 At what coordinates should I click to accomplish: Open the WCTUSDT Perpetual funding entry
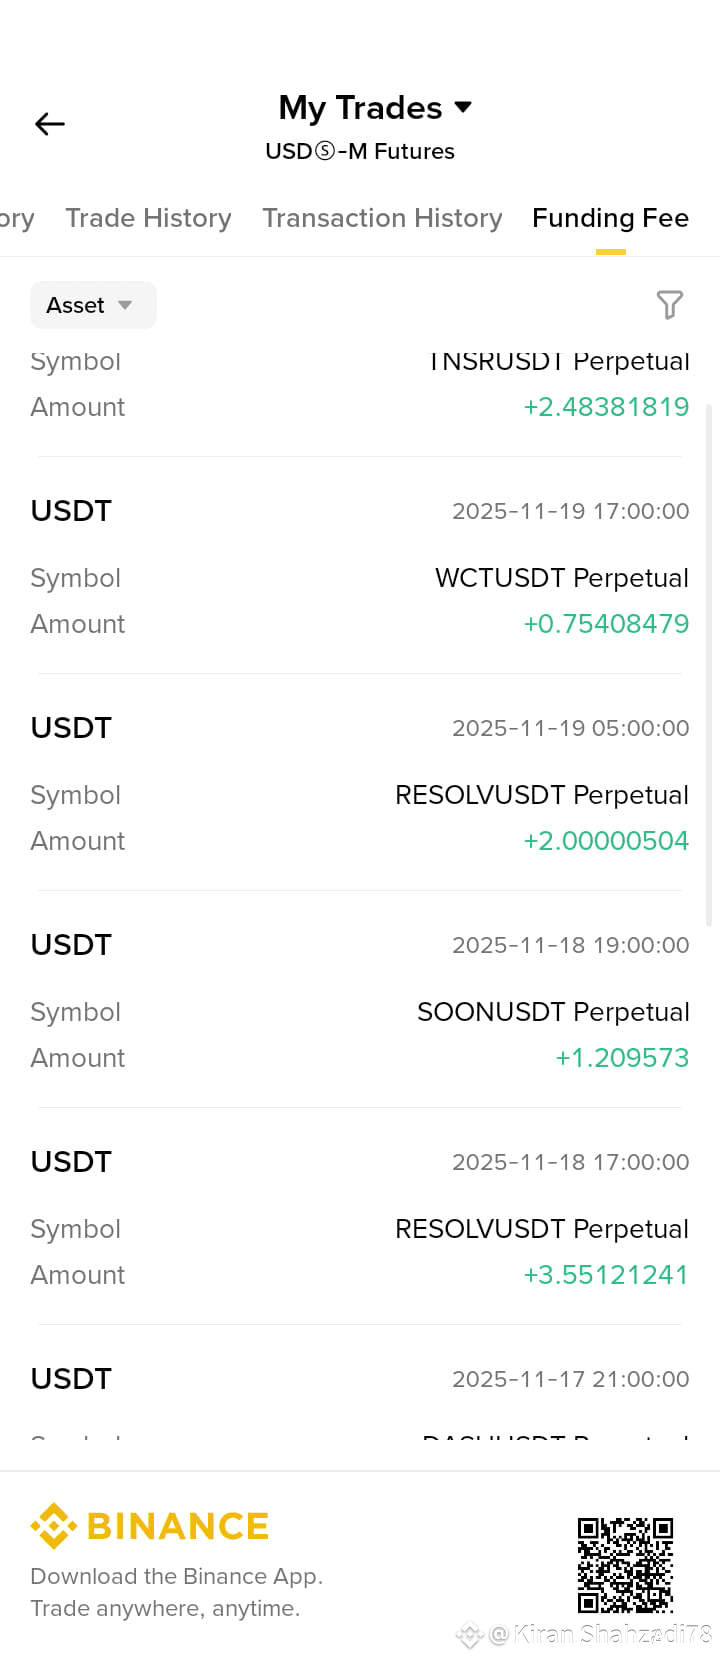[360, 567]
